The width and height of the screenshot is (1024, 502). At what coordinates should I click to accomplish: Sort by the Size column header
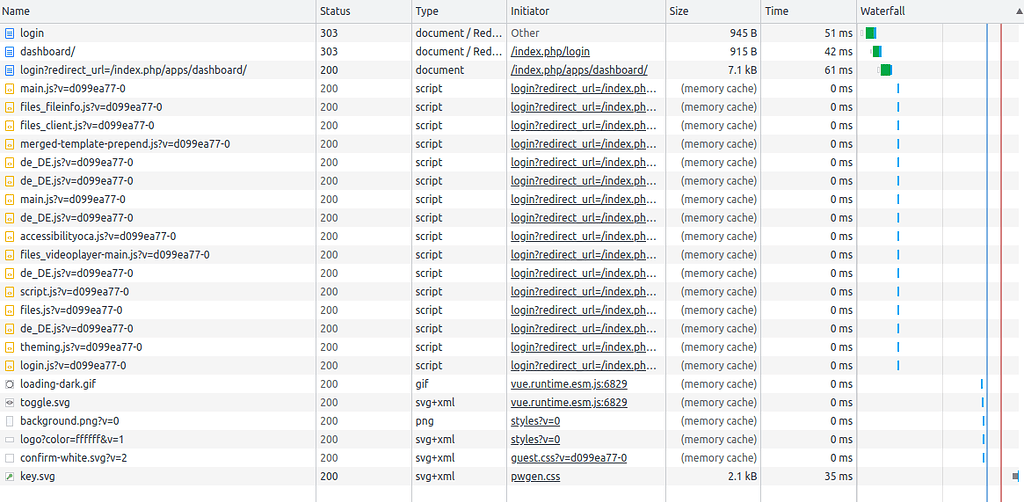coord(679,11)
